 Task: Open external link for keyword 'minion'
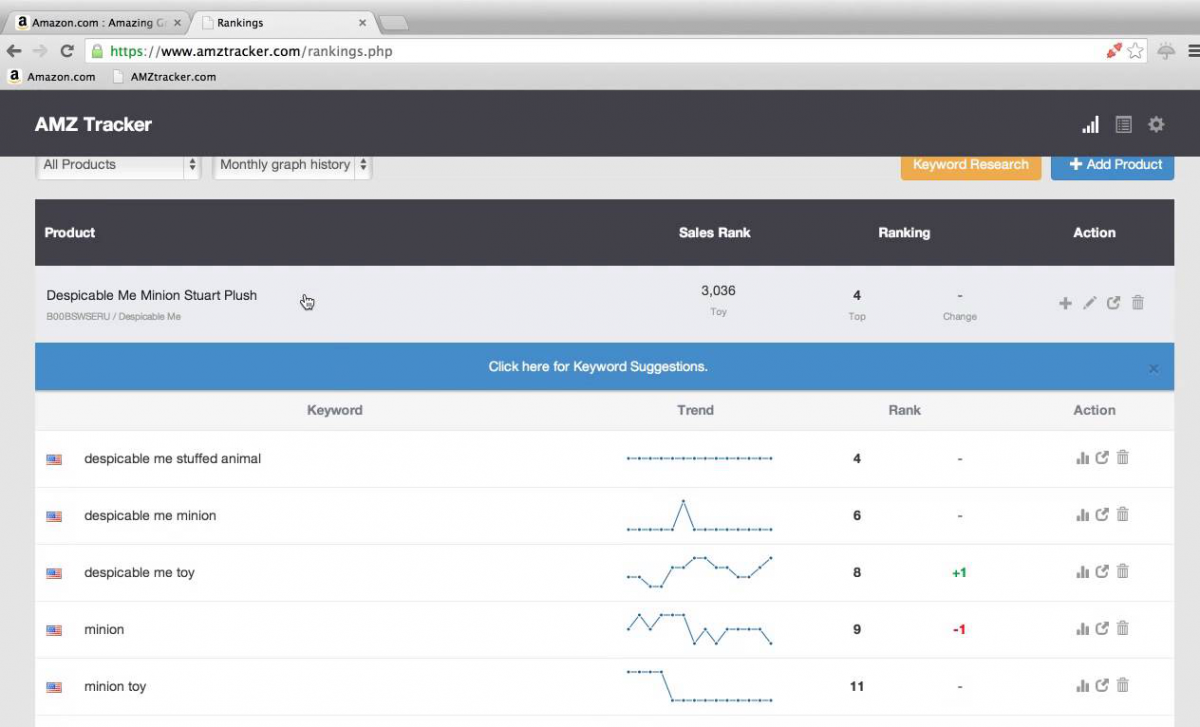pyautogui.click(x=1102, y=628)
